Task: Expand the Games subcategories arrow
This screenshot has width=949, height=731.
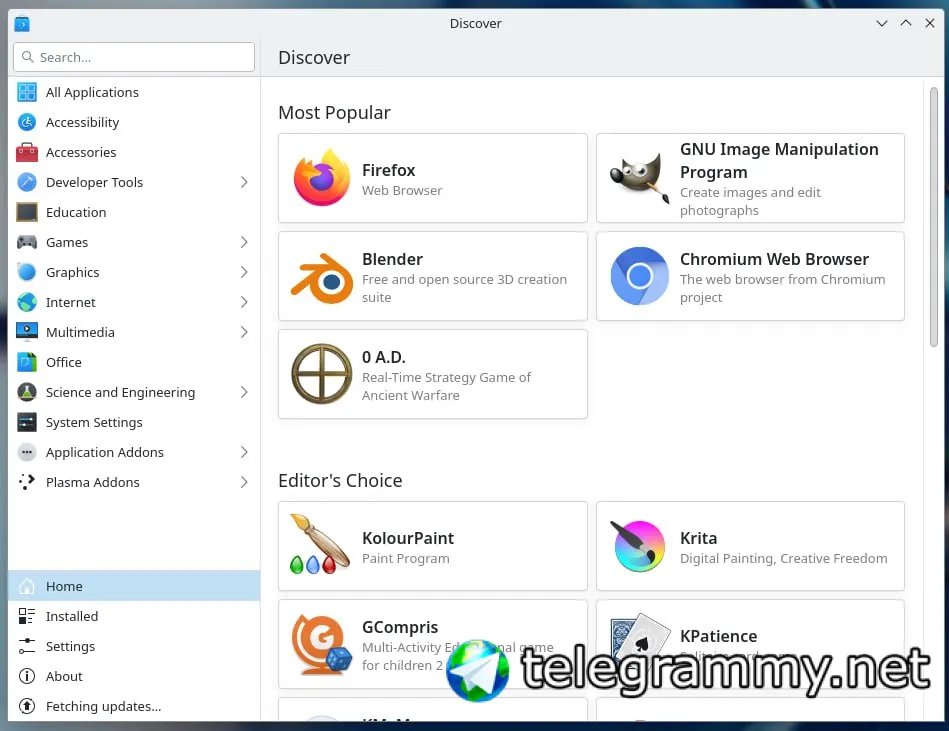Action: point(244,242)
